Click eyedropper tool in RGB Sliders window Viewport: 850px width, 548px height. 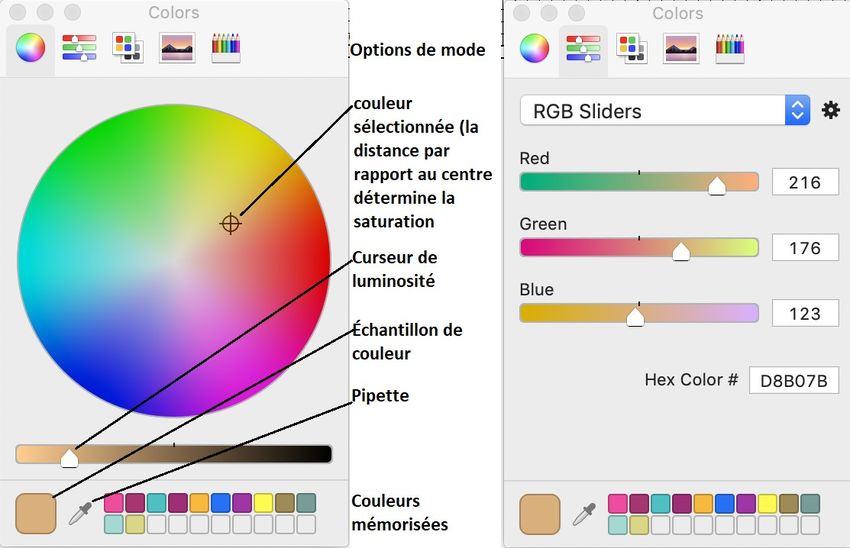(x=584, y=514)
